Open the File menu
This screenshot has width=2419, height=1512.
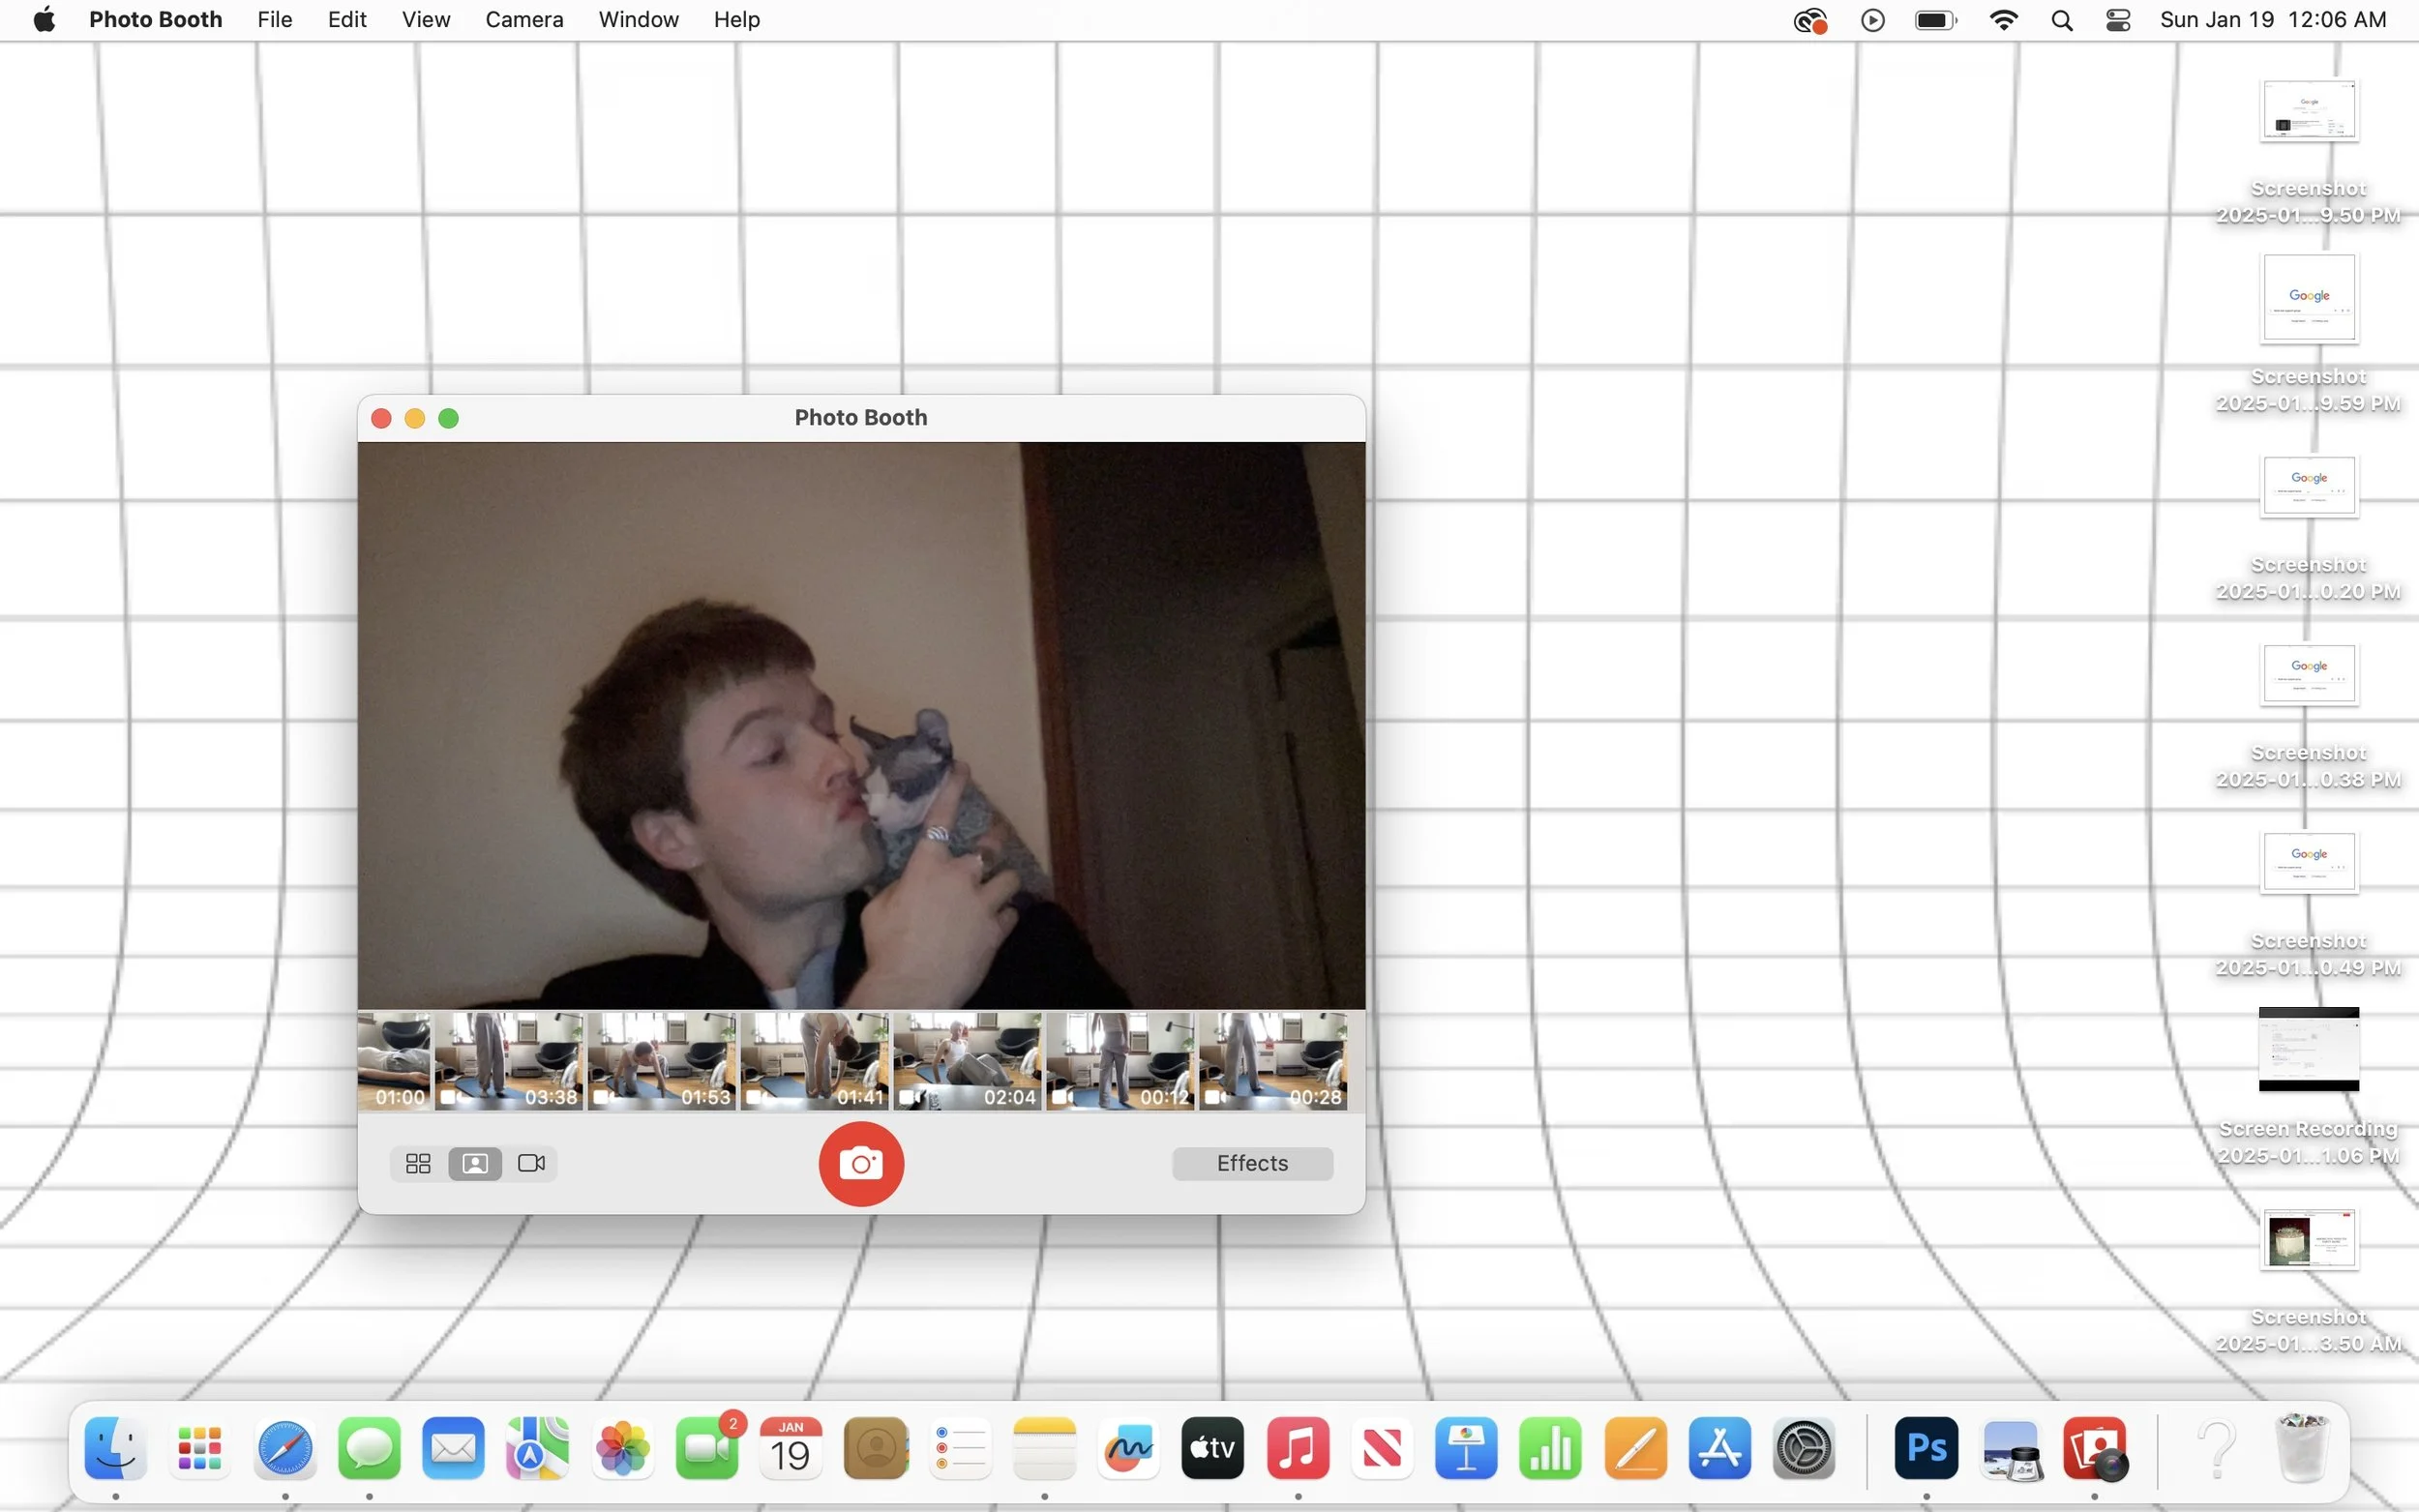(274, 20)
